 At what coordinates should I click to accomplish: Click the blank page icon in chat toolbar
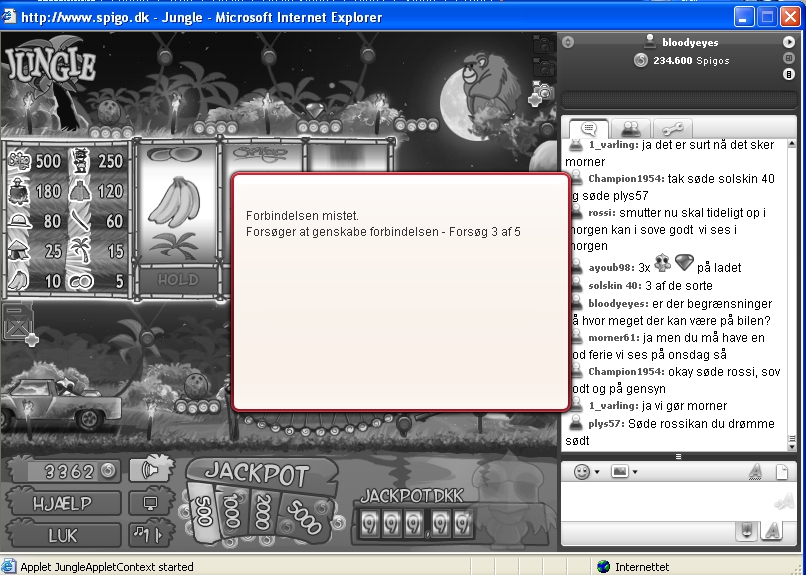pyautogui.click(x=783, y=471)
